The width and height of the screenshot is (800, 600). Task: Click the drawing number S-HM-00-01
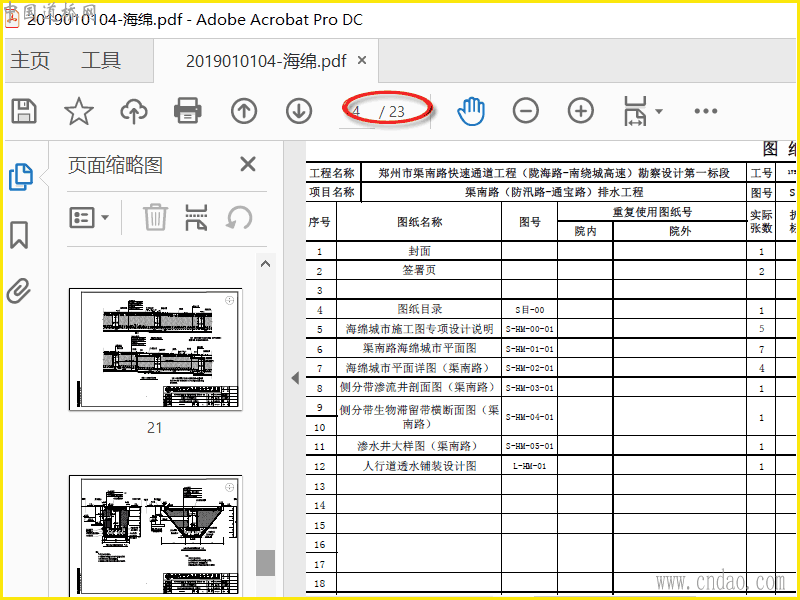click(530, 329)
